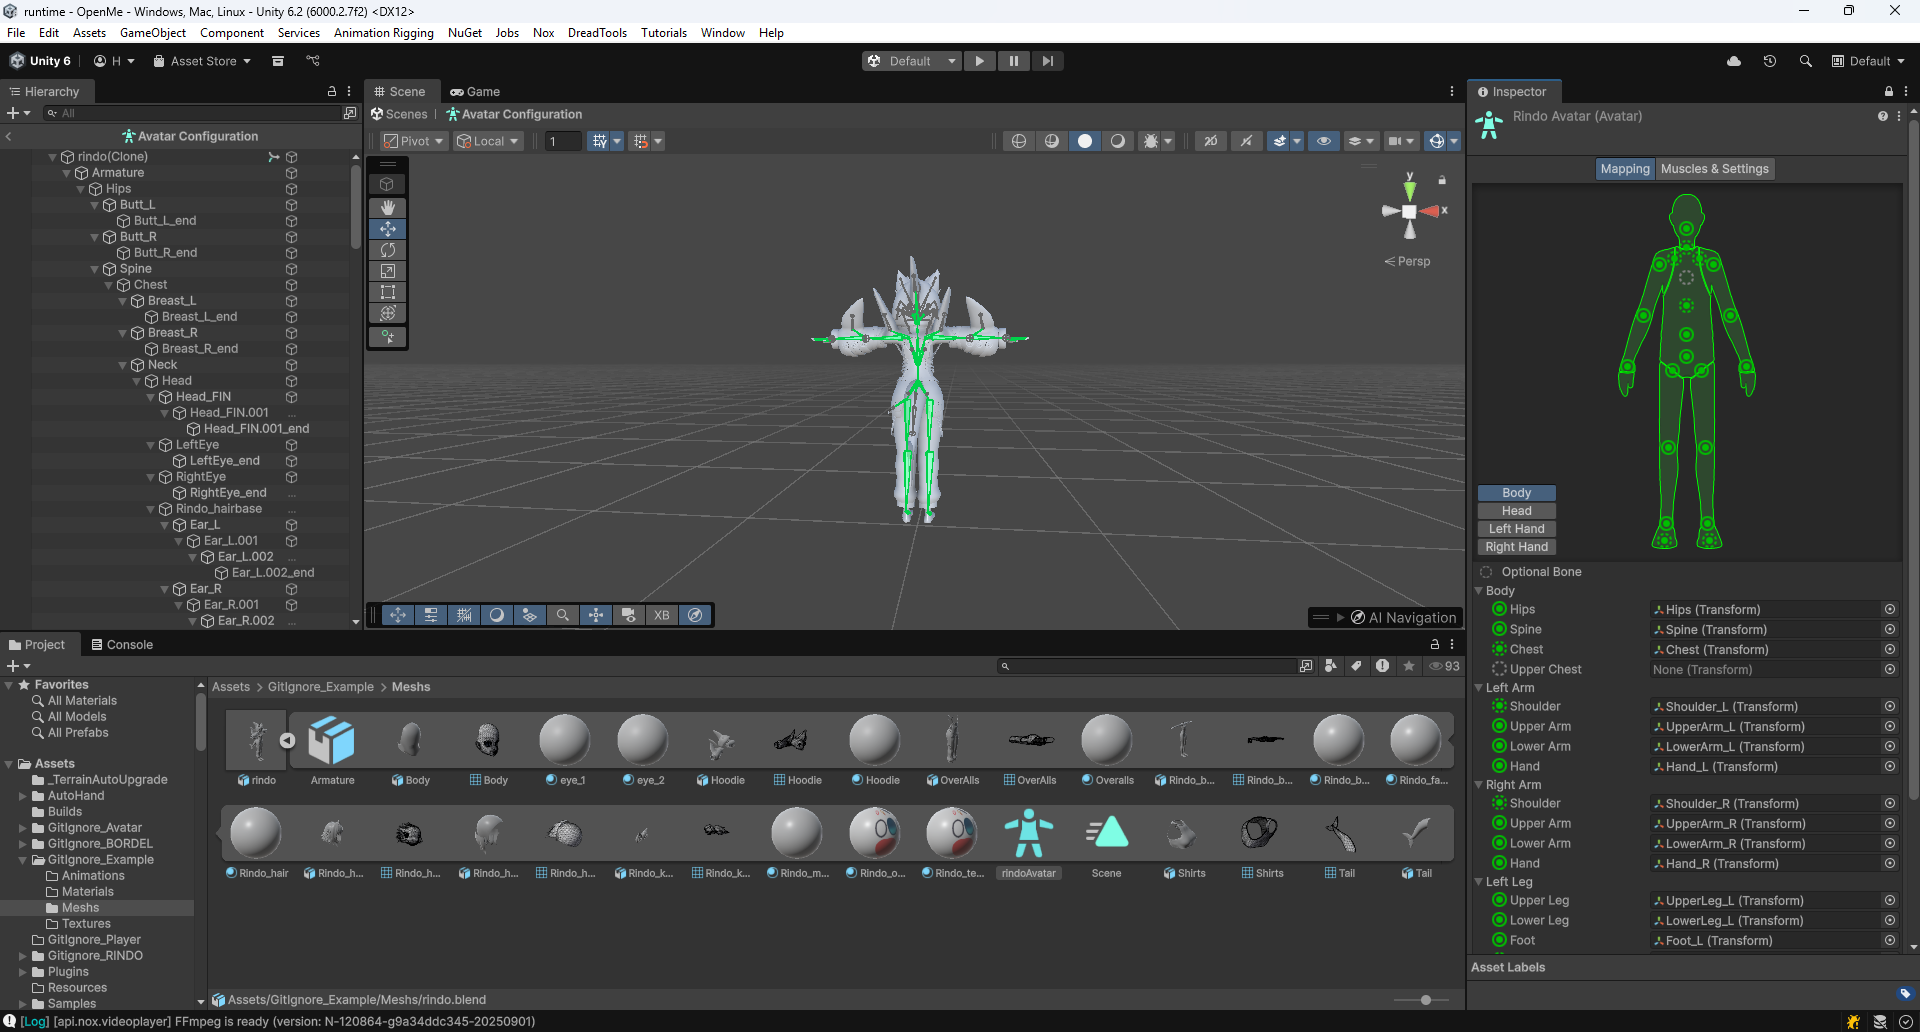This screenshot has height=1032, width=1920.
Task: Click the Pause button
Action: point(1013,61)
